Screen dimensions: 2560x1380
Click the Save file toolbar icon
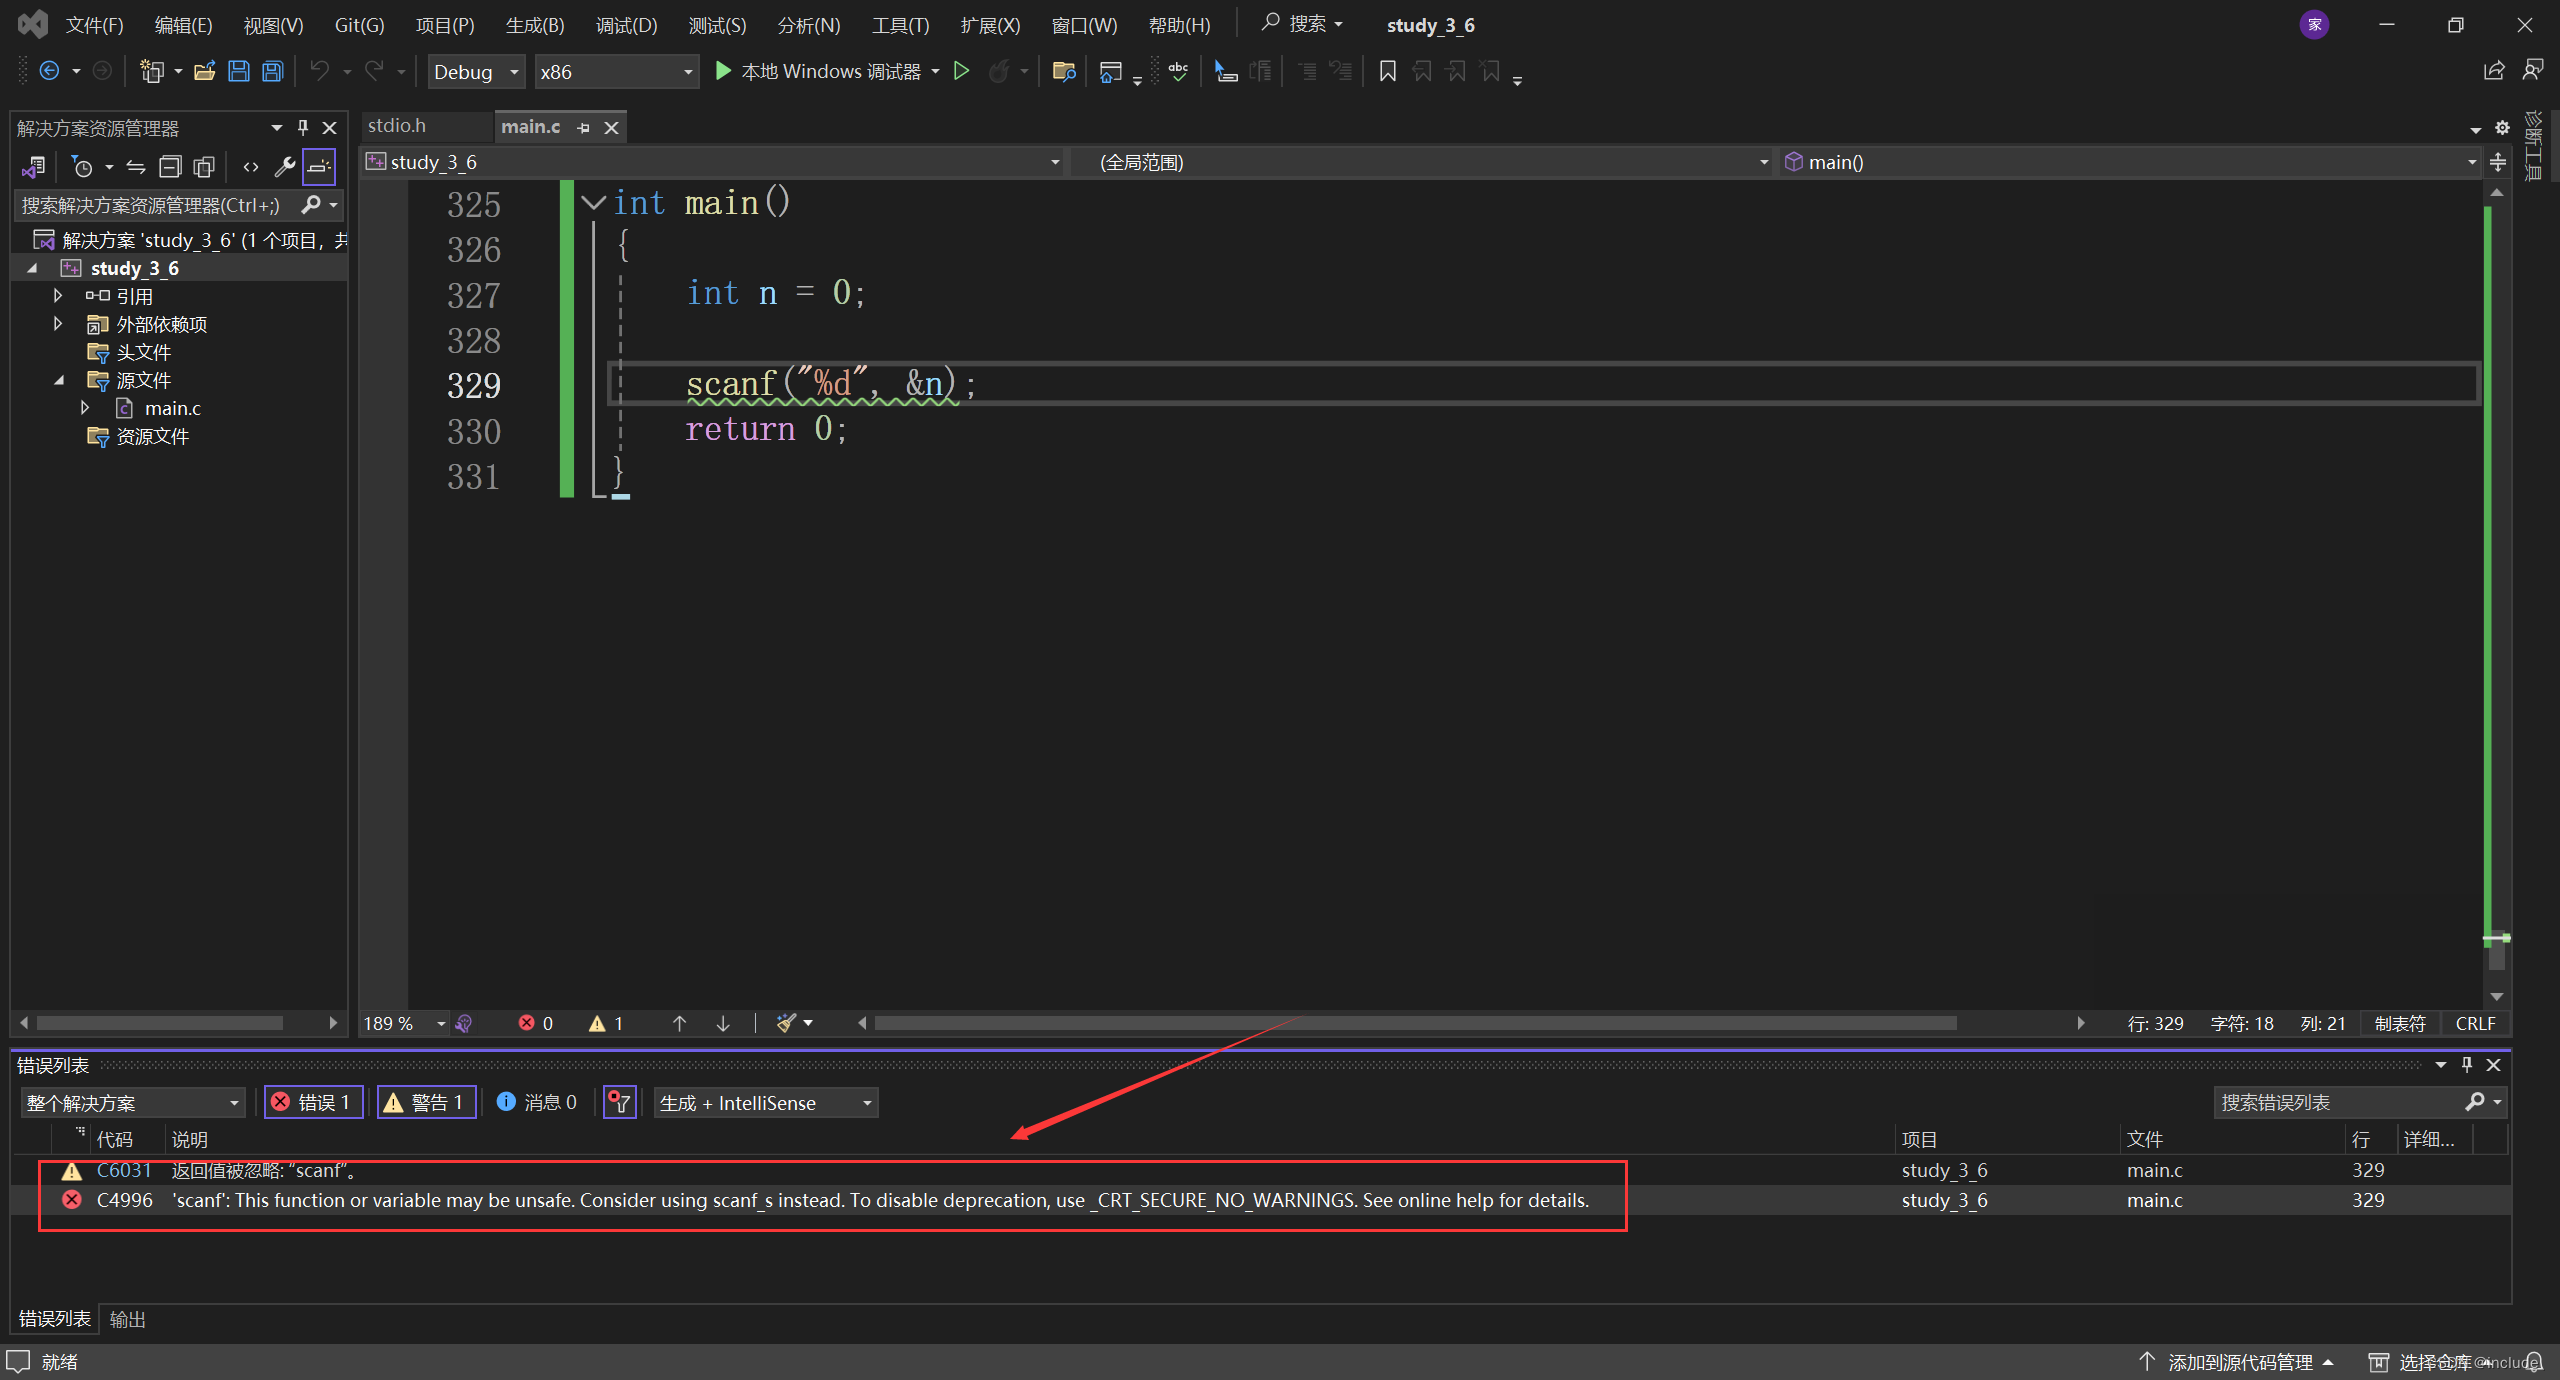click(x=238, y=71)
